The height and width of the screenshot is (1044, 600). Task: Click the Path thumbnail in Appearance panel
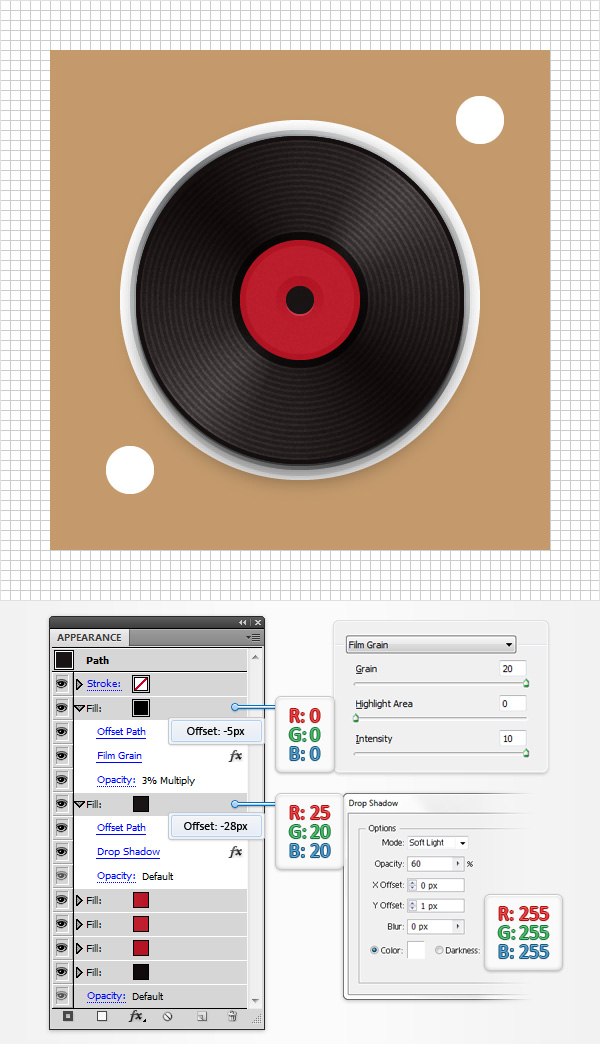(x=64, y=660)
